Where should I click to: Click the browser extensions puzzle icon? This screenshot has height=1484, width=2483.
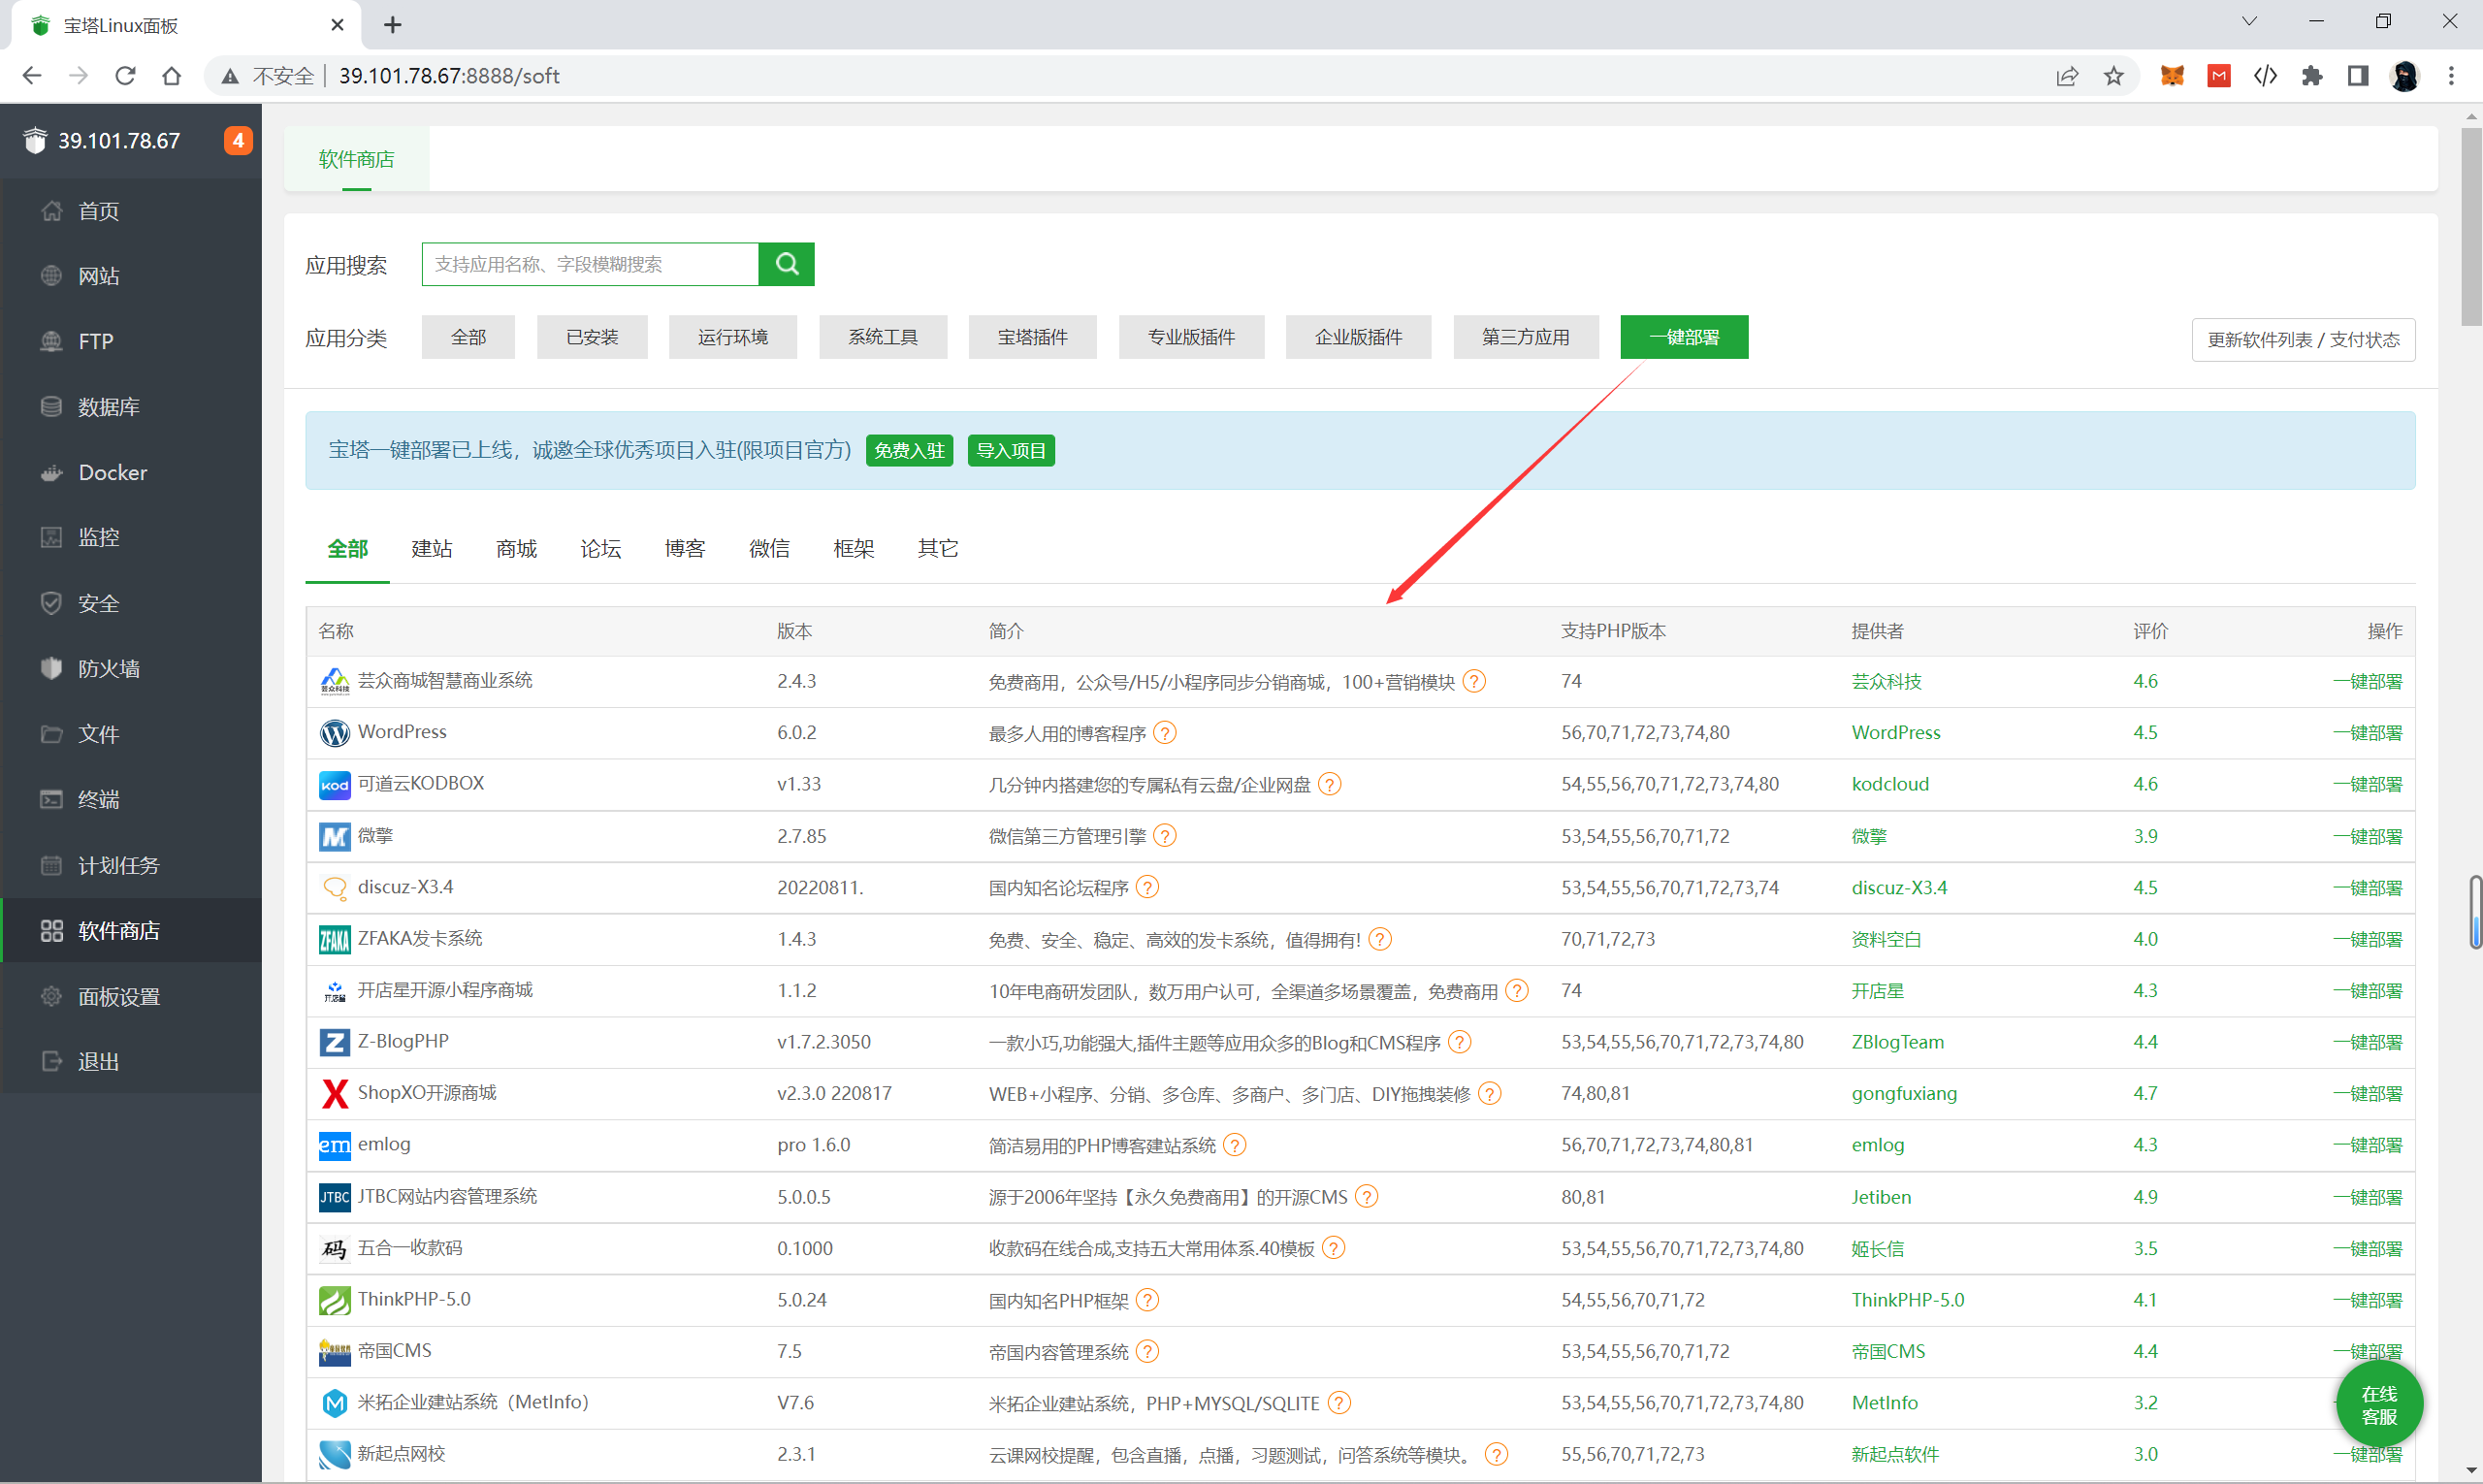click(2311, 76)
